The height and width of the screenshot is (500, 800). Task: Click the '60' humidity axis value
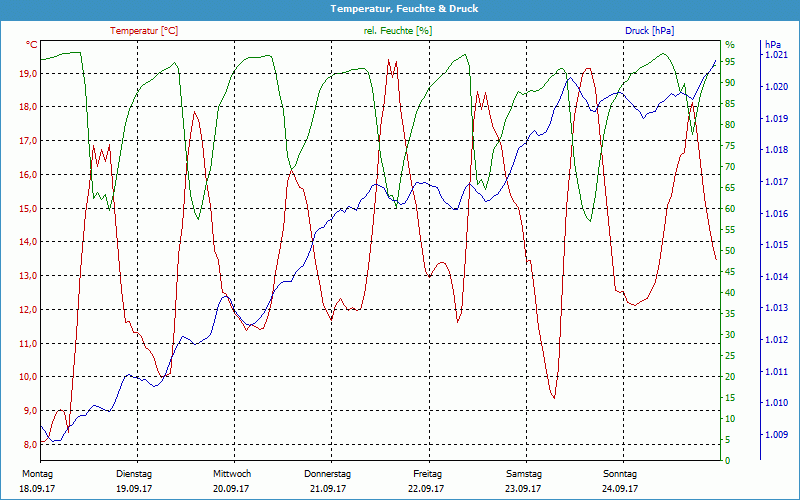pyautogui.click(x=730, y=209)
